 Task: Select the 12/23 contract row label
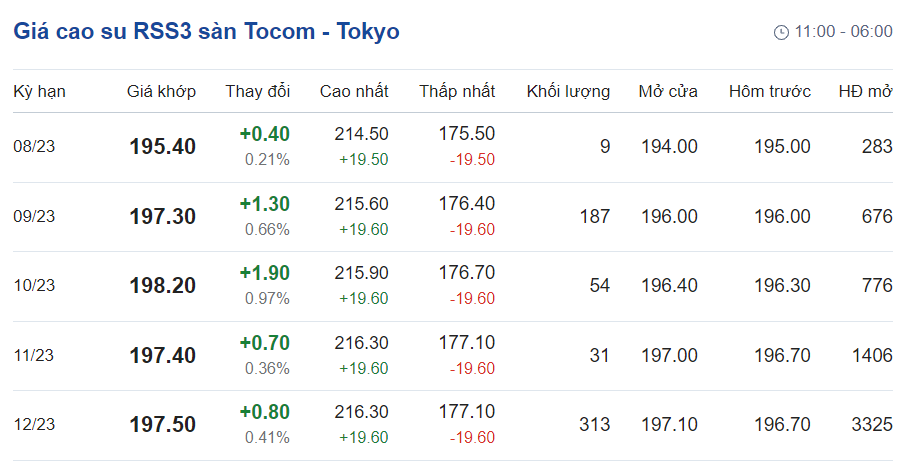(x=34, y=424)
